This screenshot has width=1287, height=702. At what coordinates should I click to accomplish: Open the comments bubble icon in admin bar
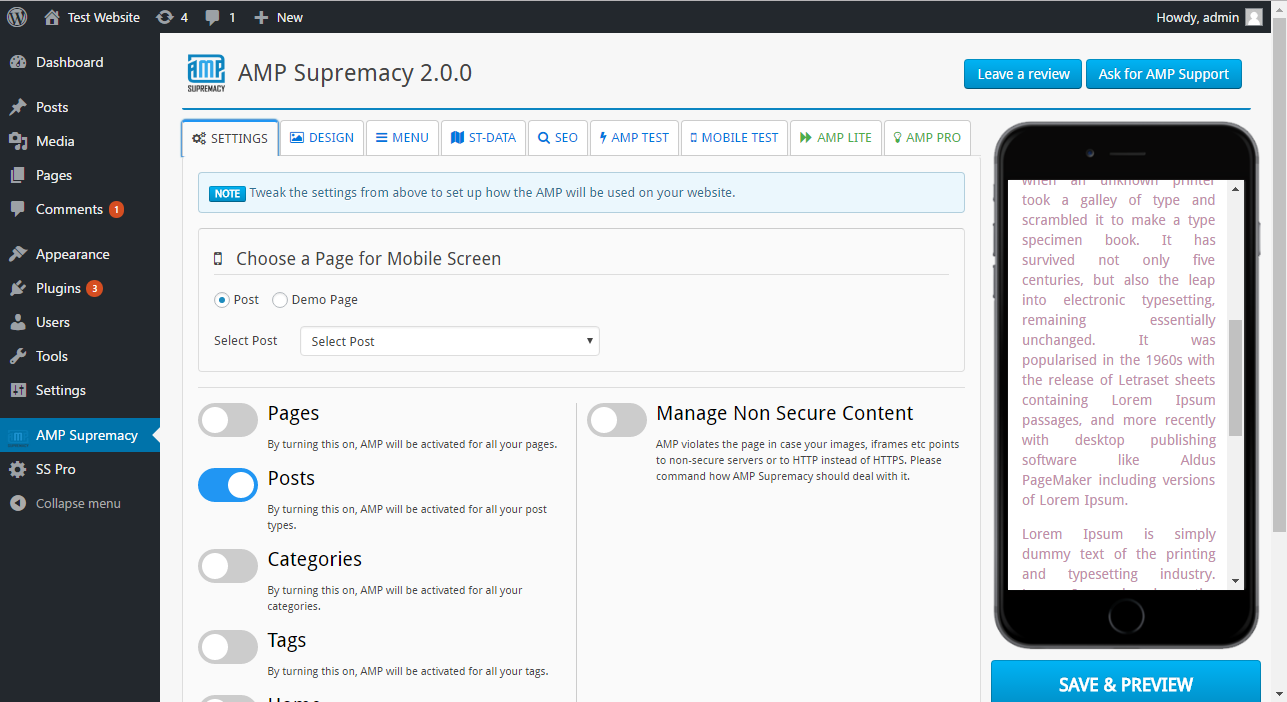[212, 17]
